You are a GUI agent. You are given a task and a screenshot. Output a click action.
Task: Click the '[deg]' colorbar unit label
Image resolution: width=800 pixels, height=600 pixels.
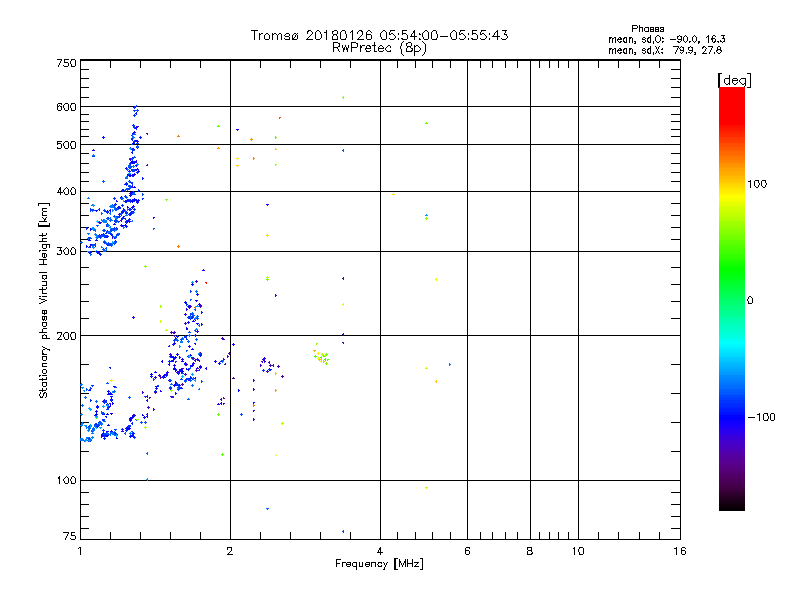[x=734, y=80]
